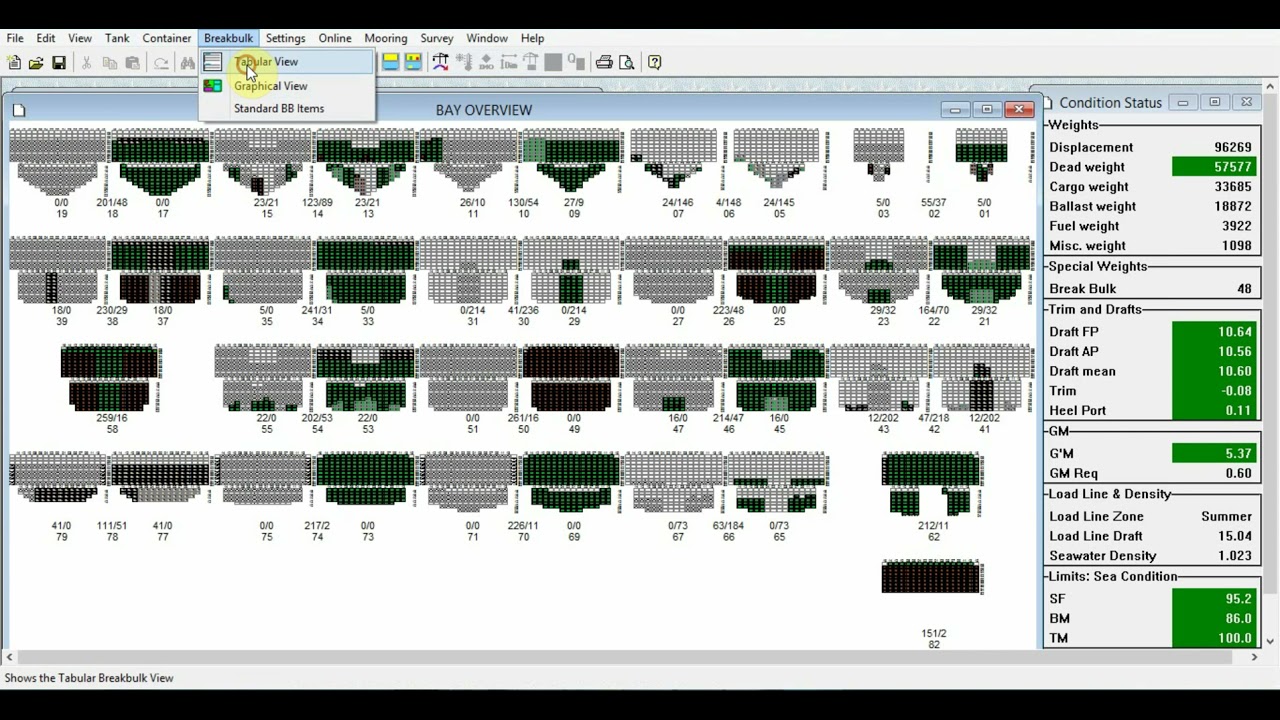Choose Graphical View menu entry
The width and height of the screenshot is (1280, 720).
click(287, 86)
